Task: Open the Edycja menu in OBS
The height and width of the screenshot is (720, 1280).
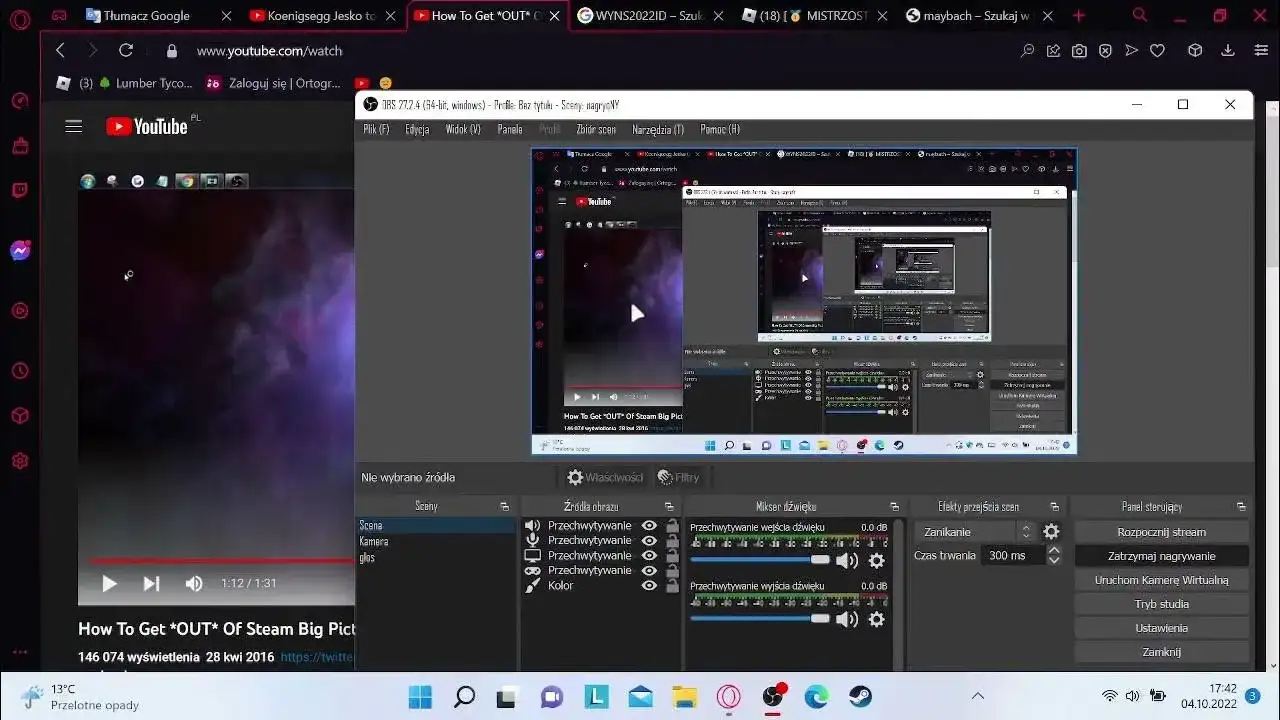Action: pyautogui.click(x=416, y=129)
